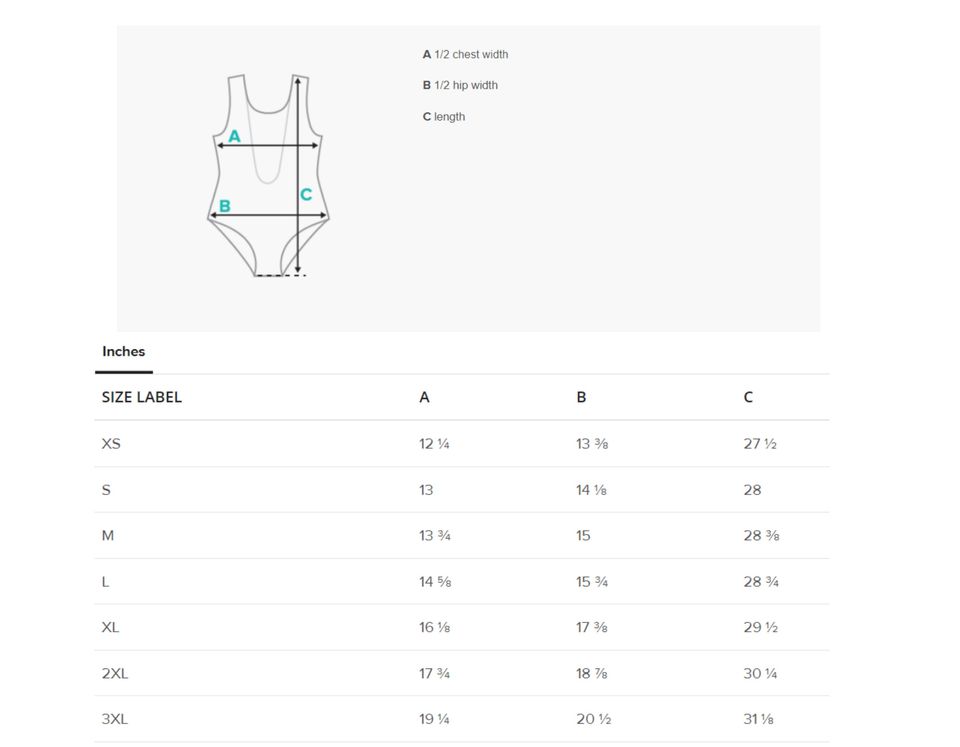960x747 pixels.
Task: Select the Inches tab
Action: (123, 352)
